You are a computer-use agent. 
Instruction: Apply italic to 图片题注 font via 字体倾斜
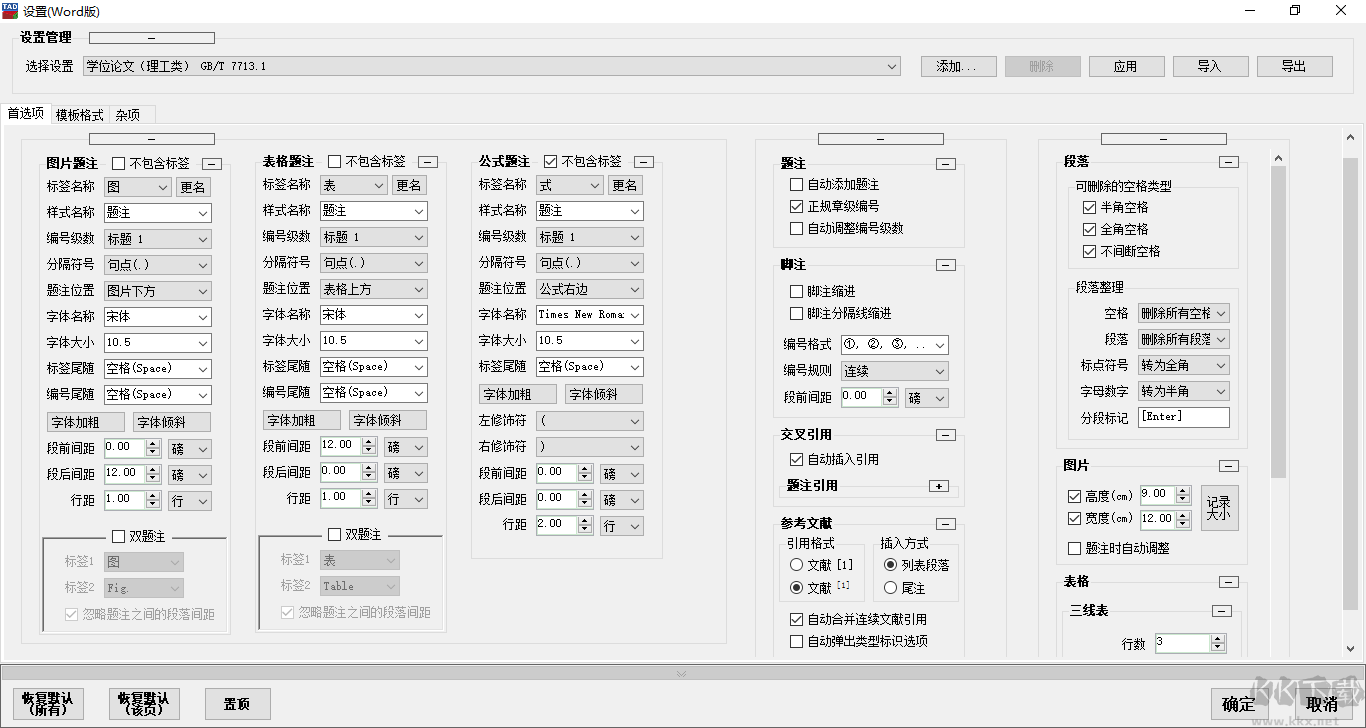(169, 421)
